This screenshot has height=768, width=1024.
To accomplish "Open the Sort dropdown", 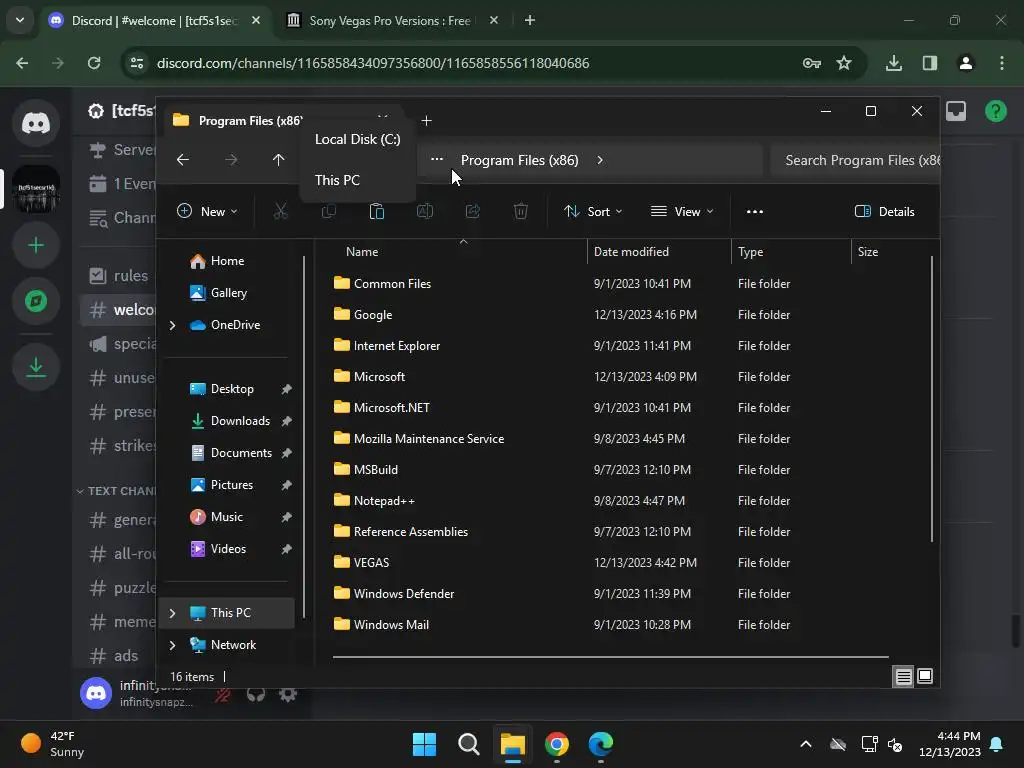I will (x=594, y=212).
